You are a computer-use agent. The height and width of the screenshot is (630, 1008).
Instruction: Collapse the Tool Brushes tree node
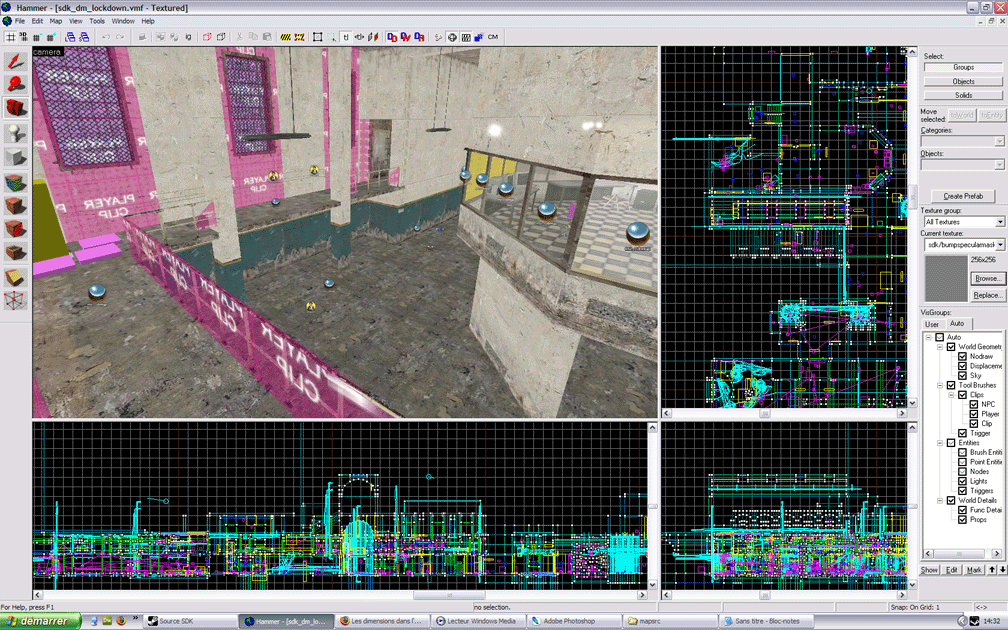tap(939, 385)
